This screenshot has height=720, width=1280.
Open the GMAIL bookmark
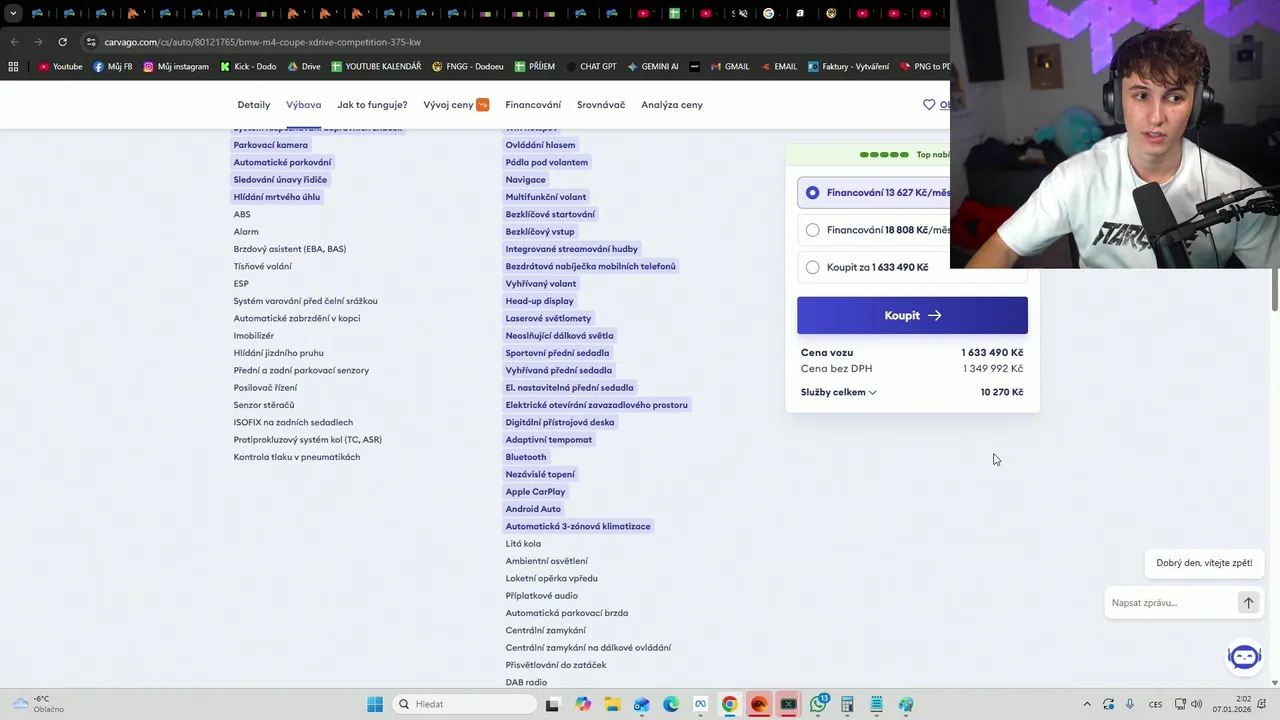click(x=729, y=67)
